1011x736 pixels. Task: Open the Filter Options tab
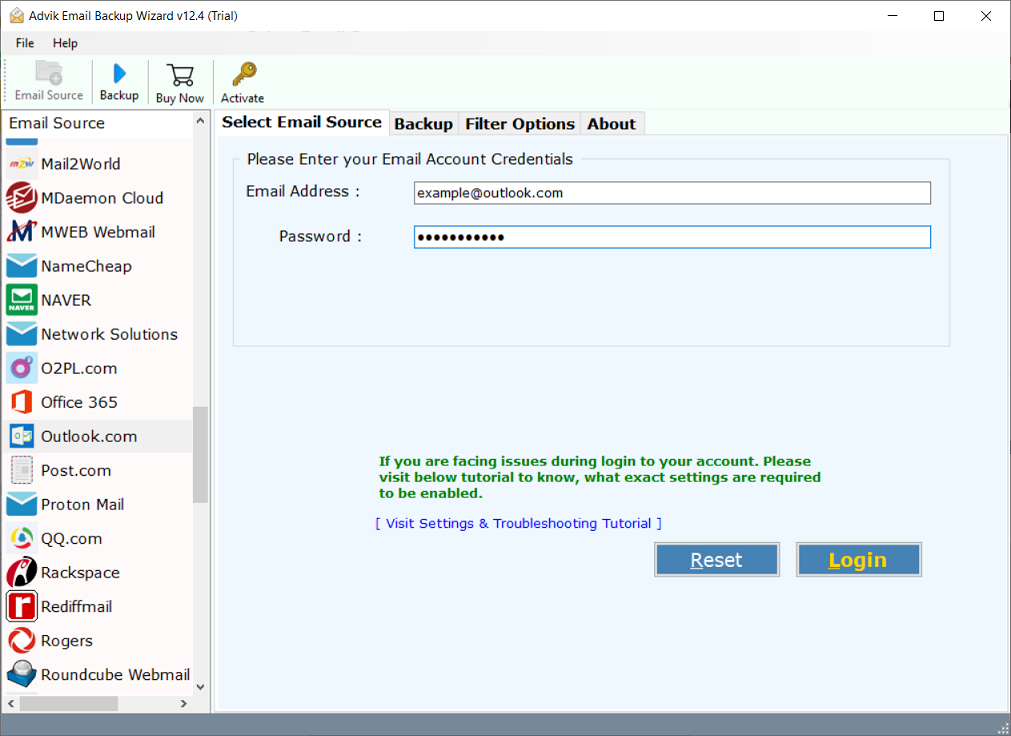(x=520, y=124)
